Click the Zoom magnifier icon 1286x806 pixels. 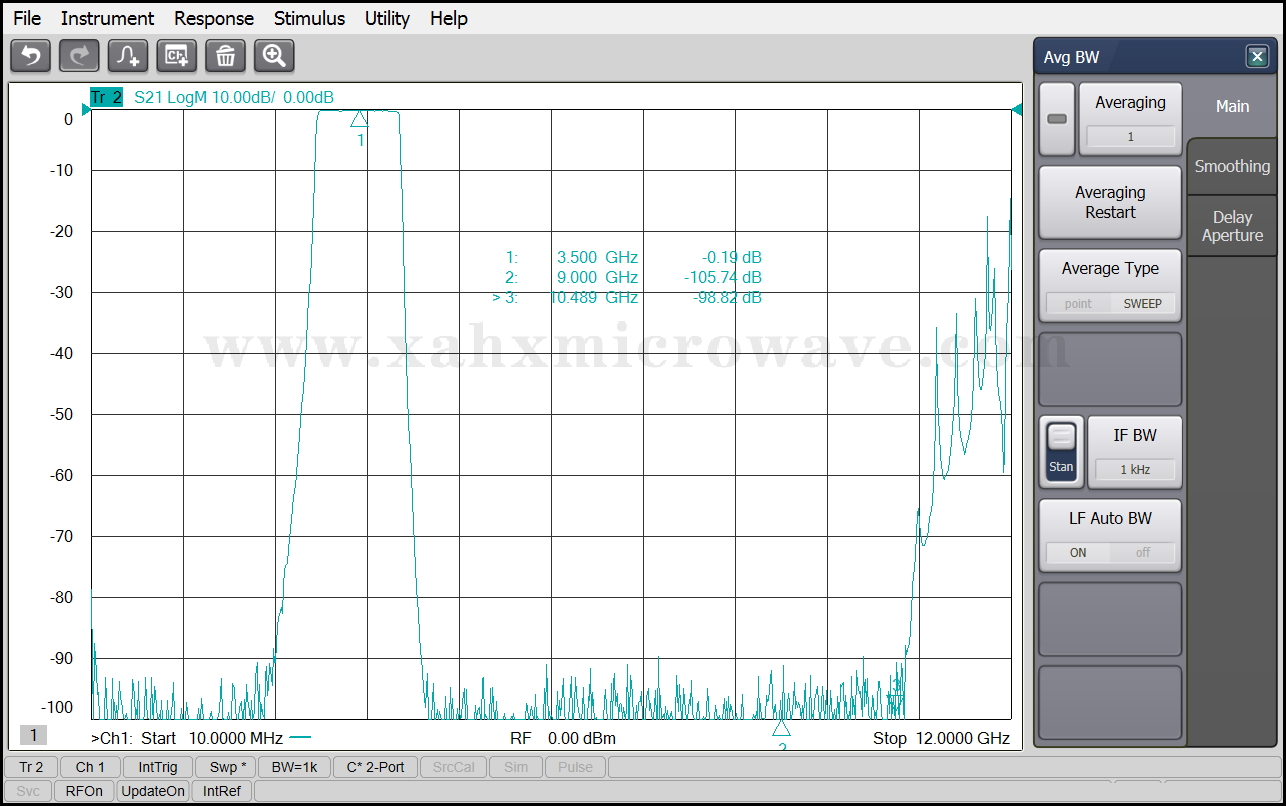point(274,56)
